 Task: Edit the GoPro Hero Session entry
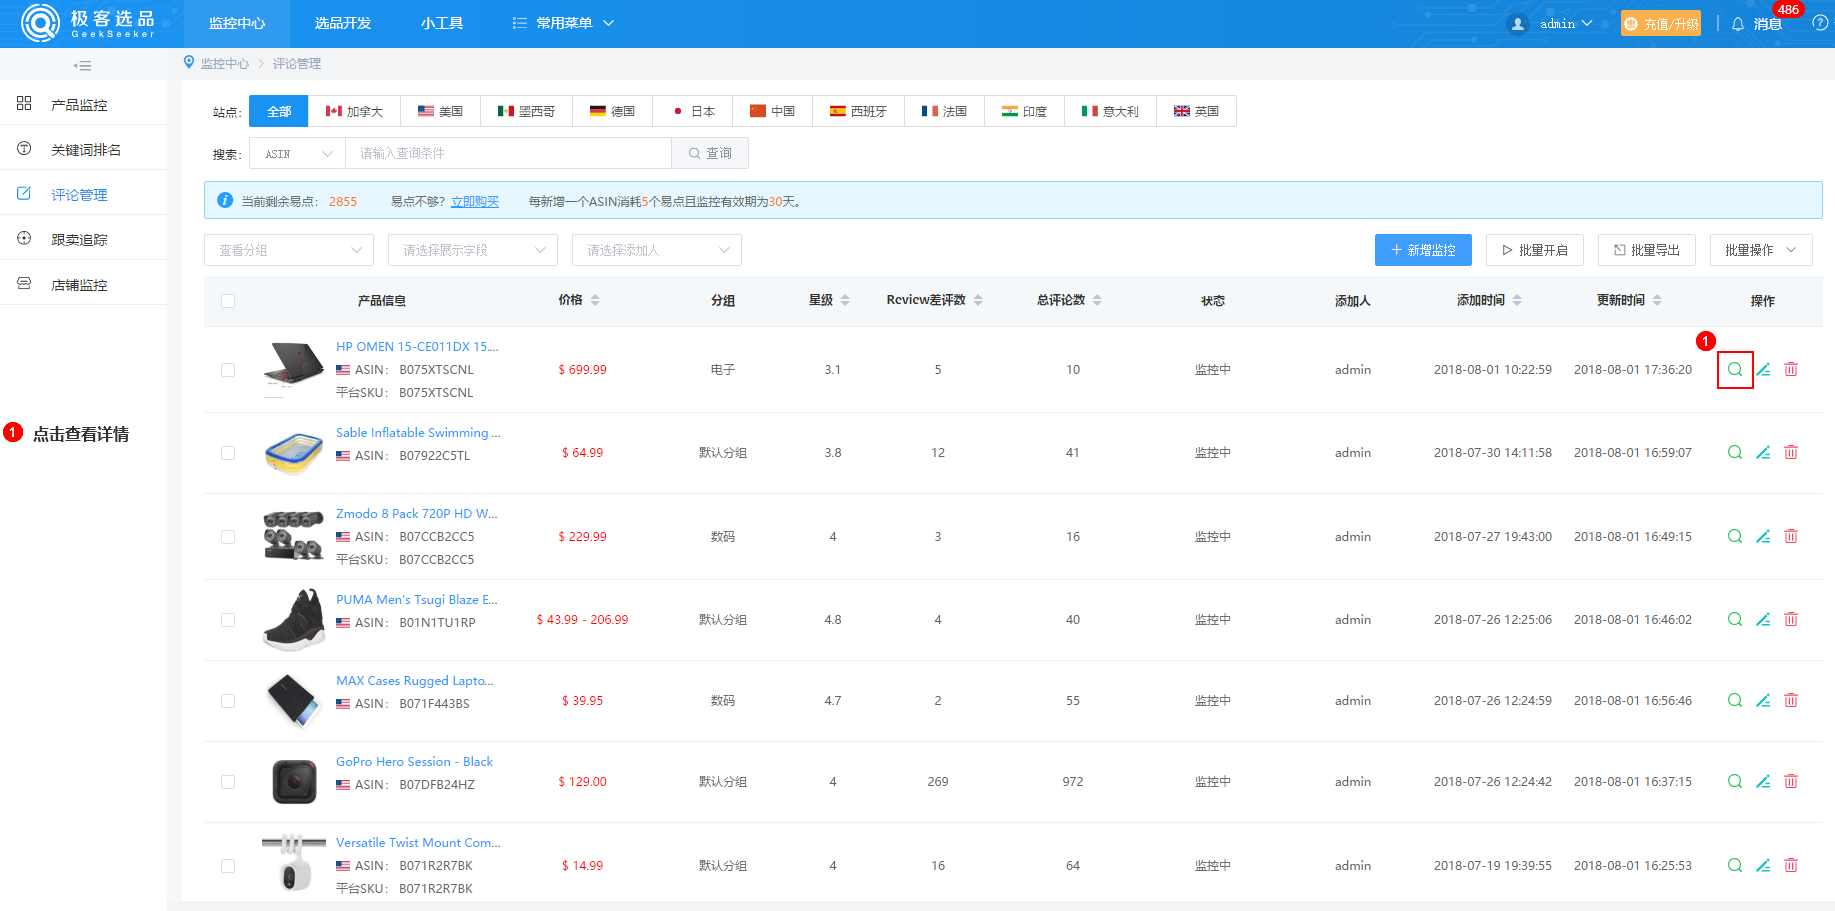click(1763, 782)
